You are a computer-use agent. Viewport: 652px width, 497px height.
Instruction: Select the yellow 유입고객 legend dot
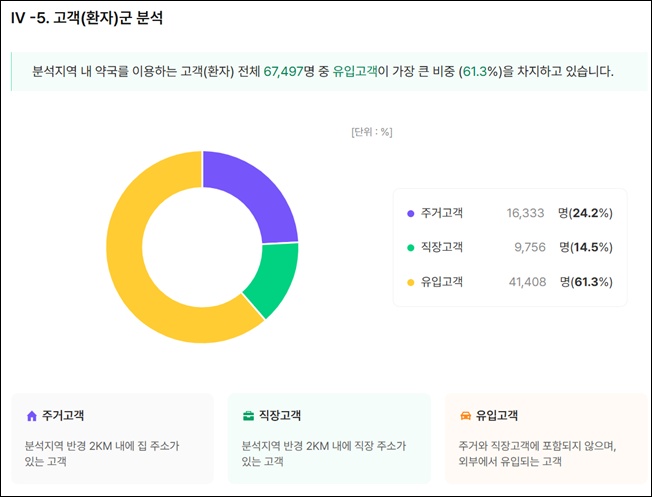click(411, 282)
